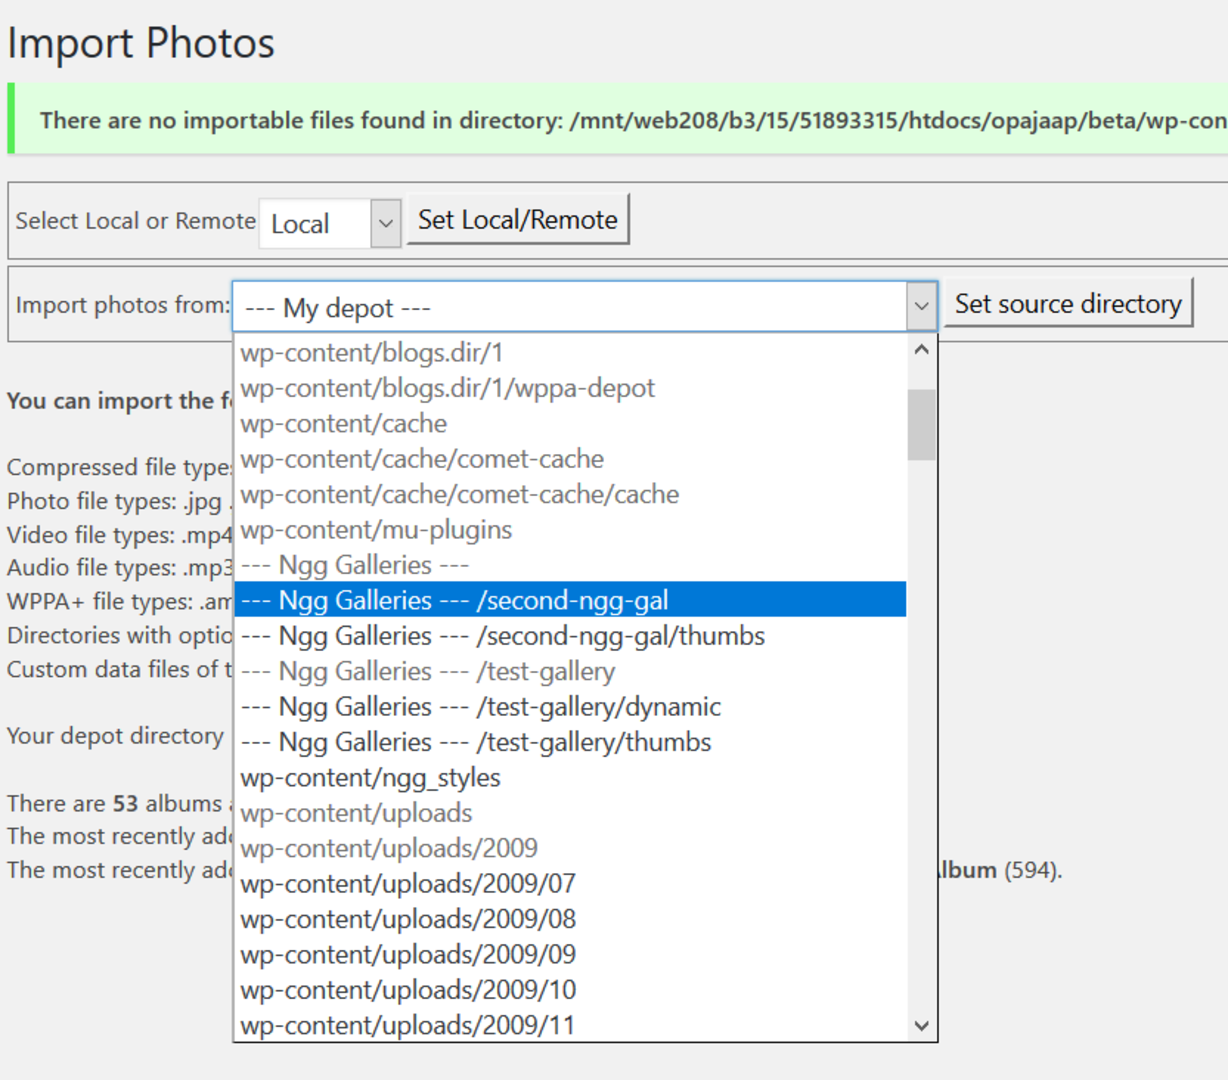Click the dropdown list scrollbar thumb
Image resolution: width=1228 pixels, height=1080 pixels.
(921, 424)
